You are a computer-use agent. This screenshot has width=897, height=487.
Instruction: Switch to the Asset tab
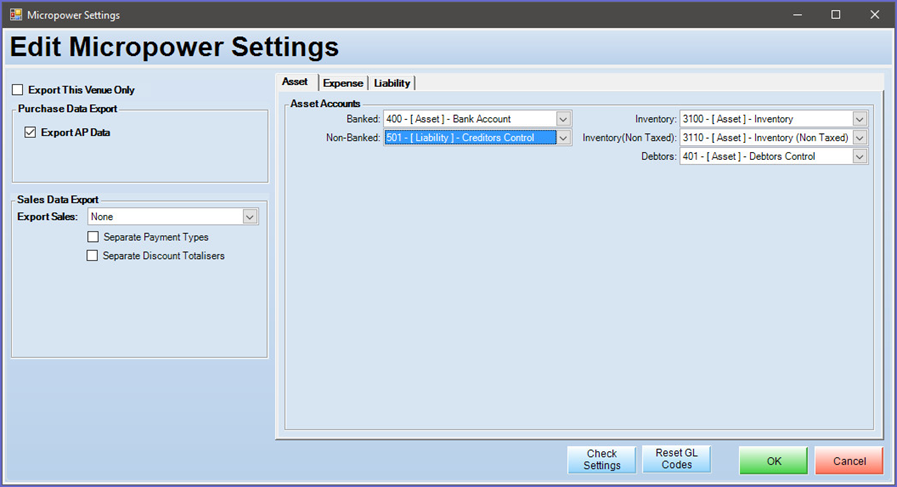pyautogui.click(x=295, y=82)
